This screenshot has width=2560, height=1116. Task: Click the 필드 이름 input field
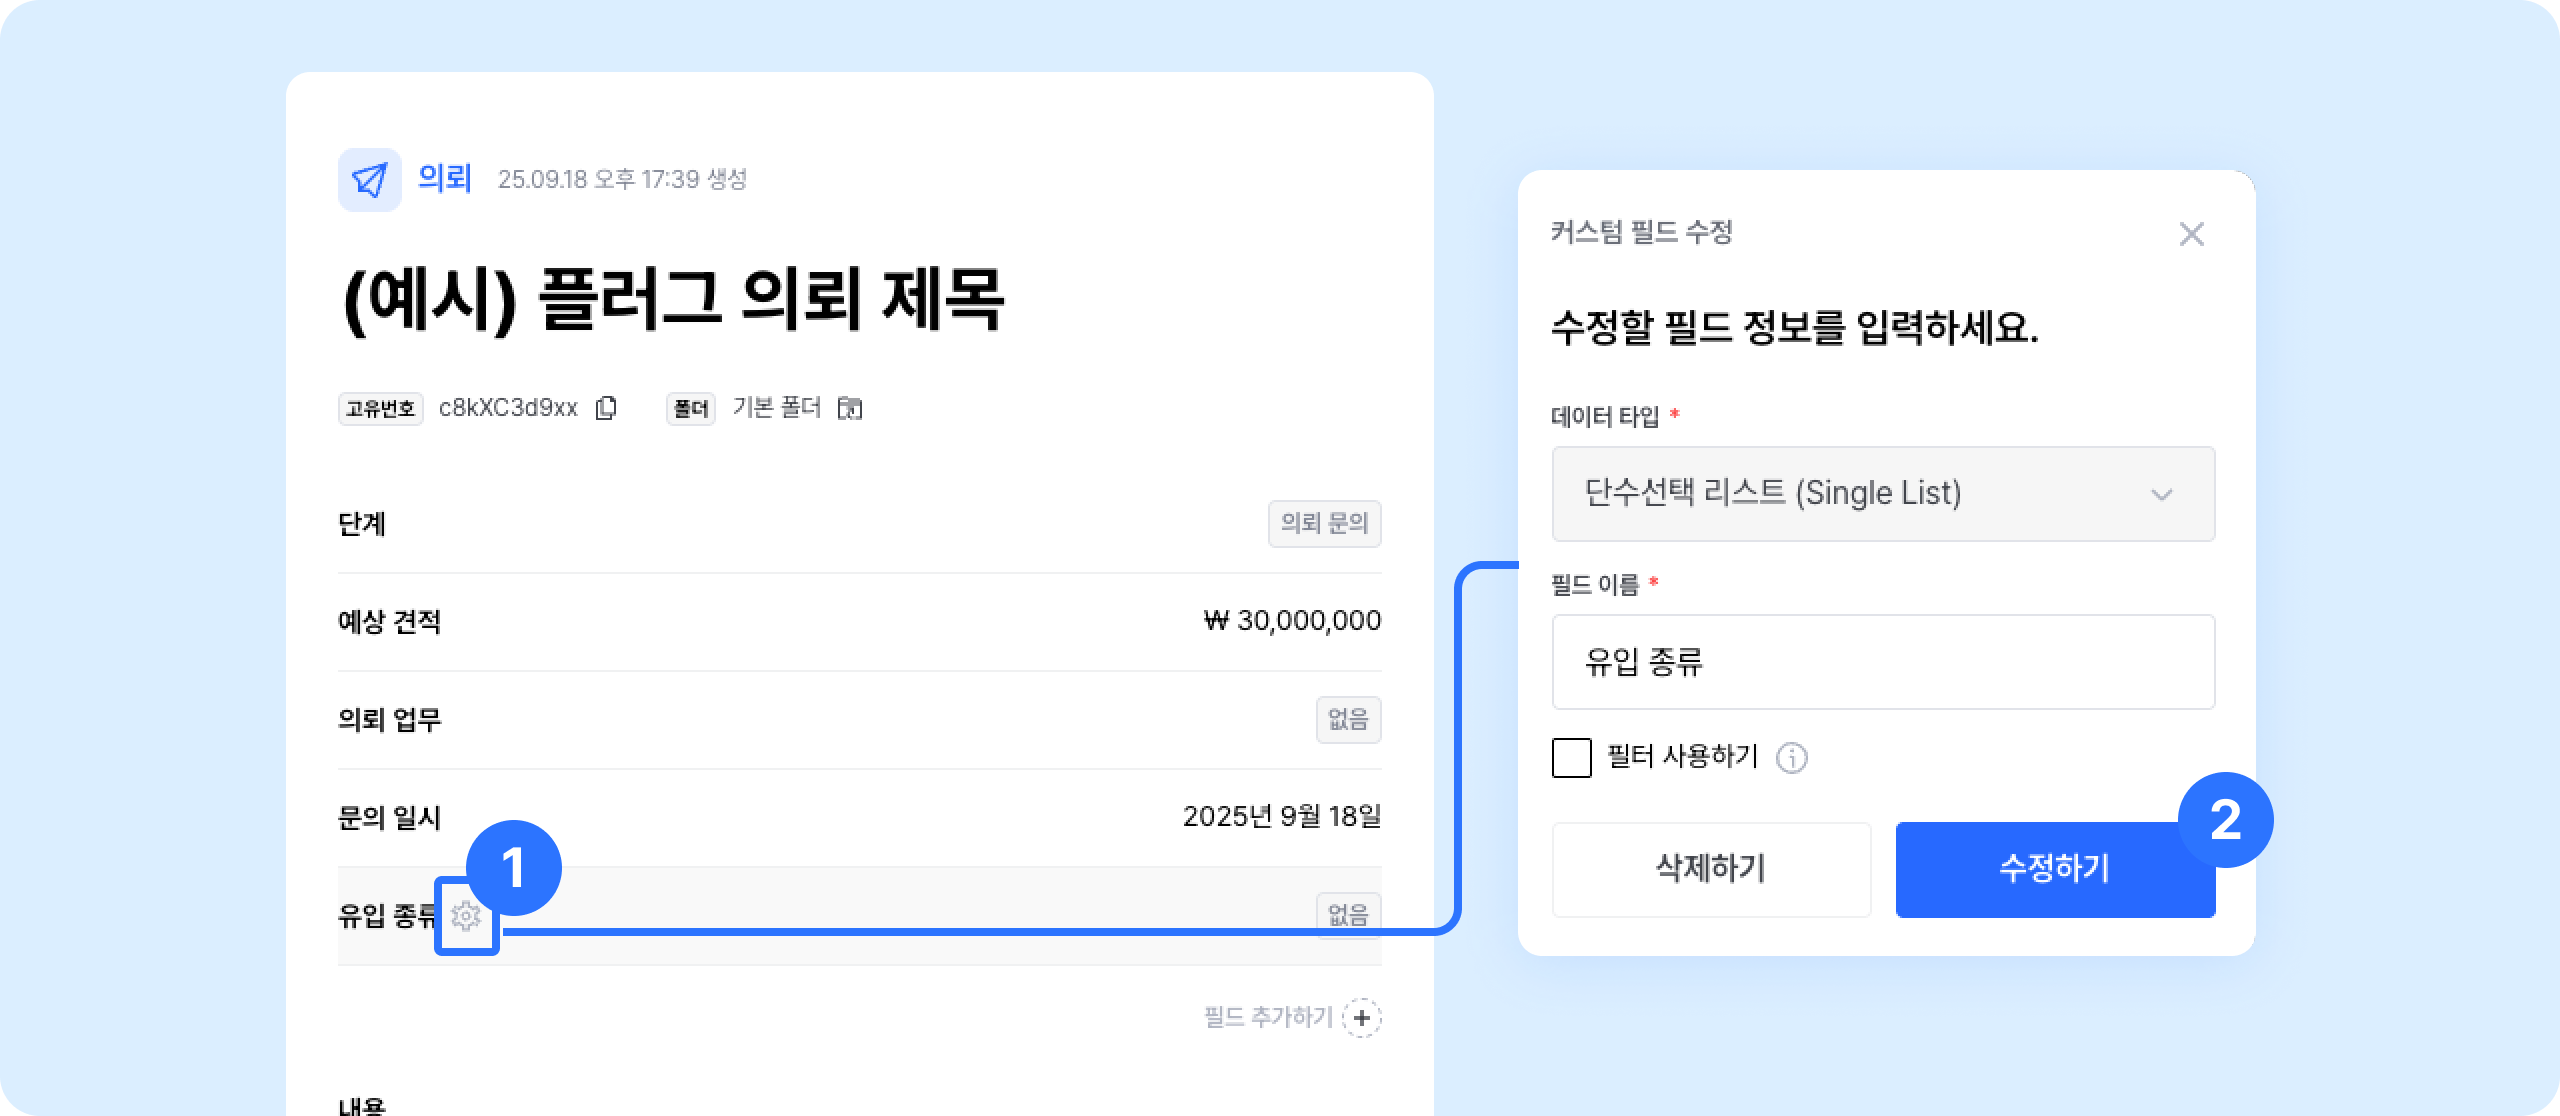coord(1882,662)
